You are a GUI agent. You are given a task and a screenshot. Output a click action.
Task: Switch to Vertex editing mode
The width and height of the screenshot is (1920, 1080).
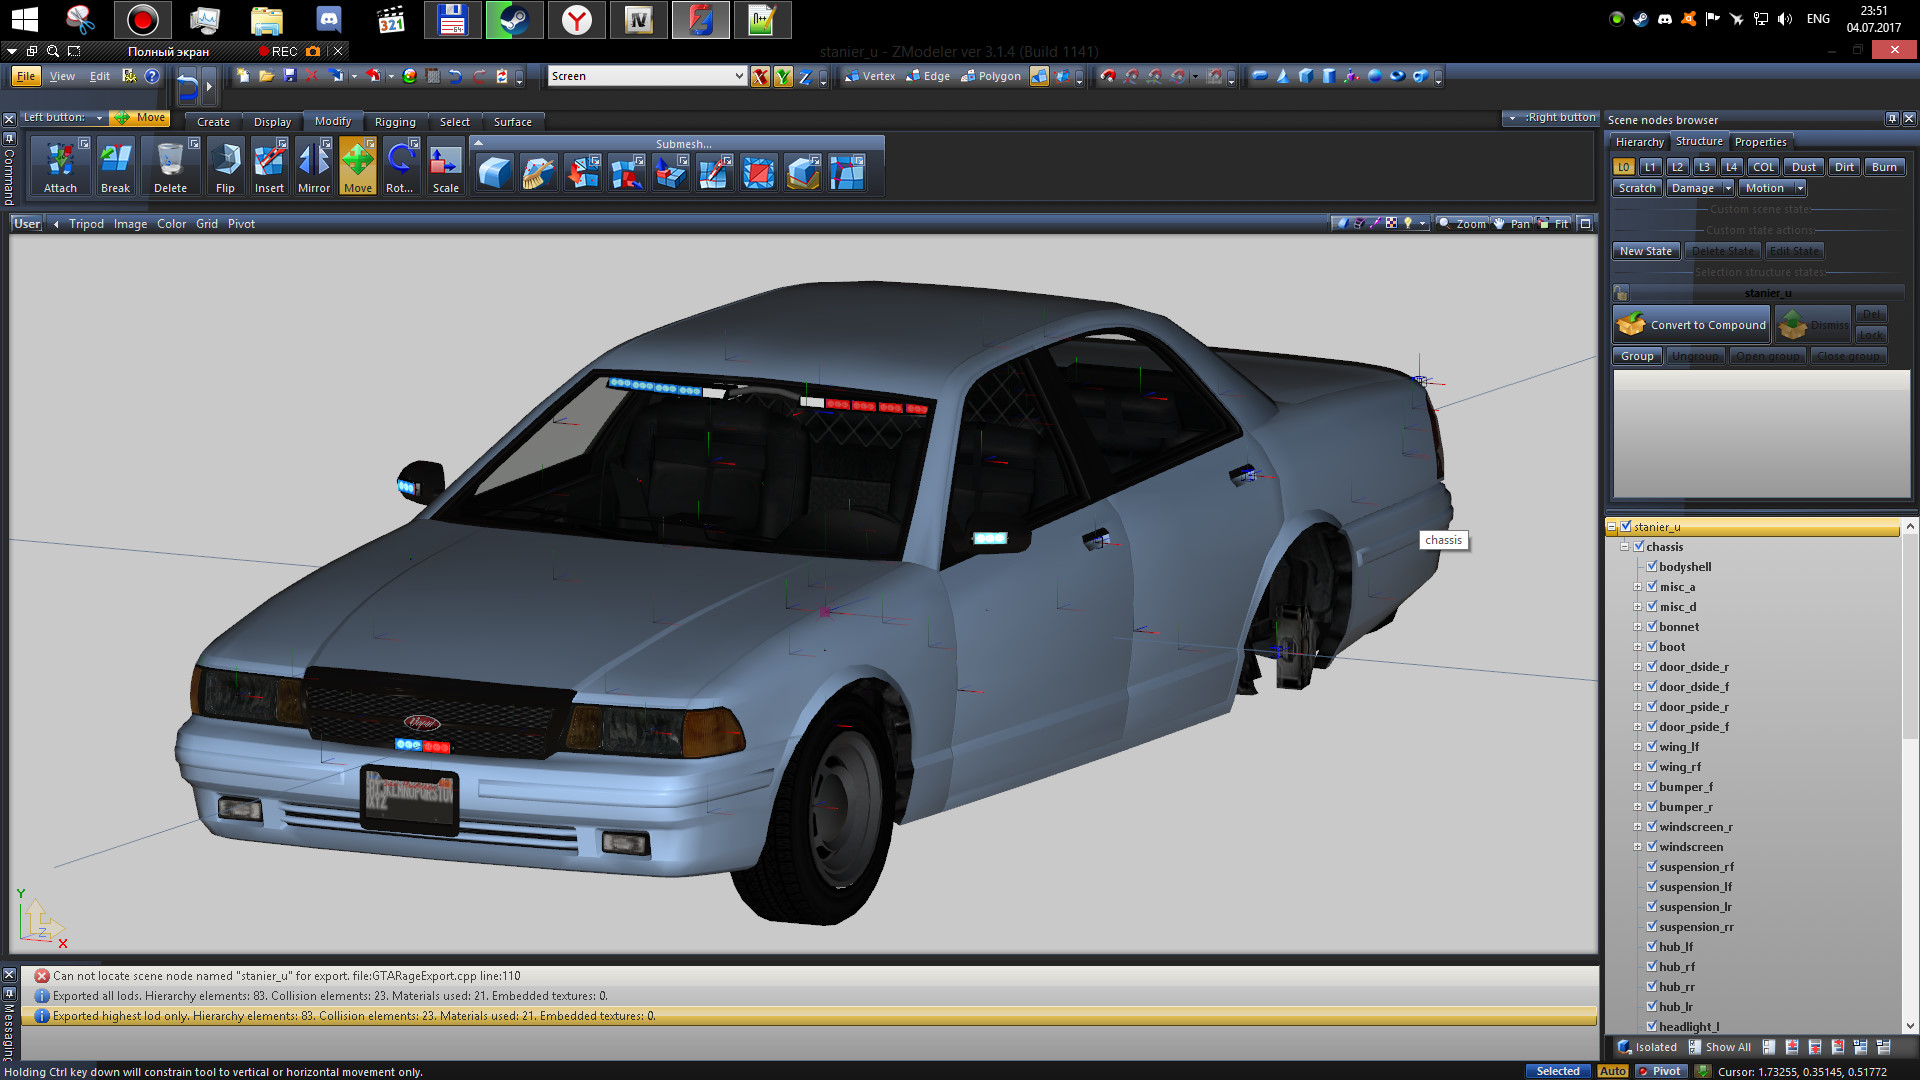tap(870, 76)
